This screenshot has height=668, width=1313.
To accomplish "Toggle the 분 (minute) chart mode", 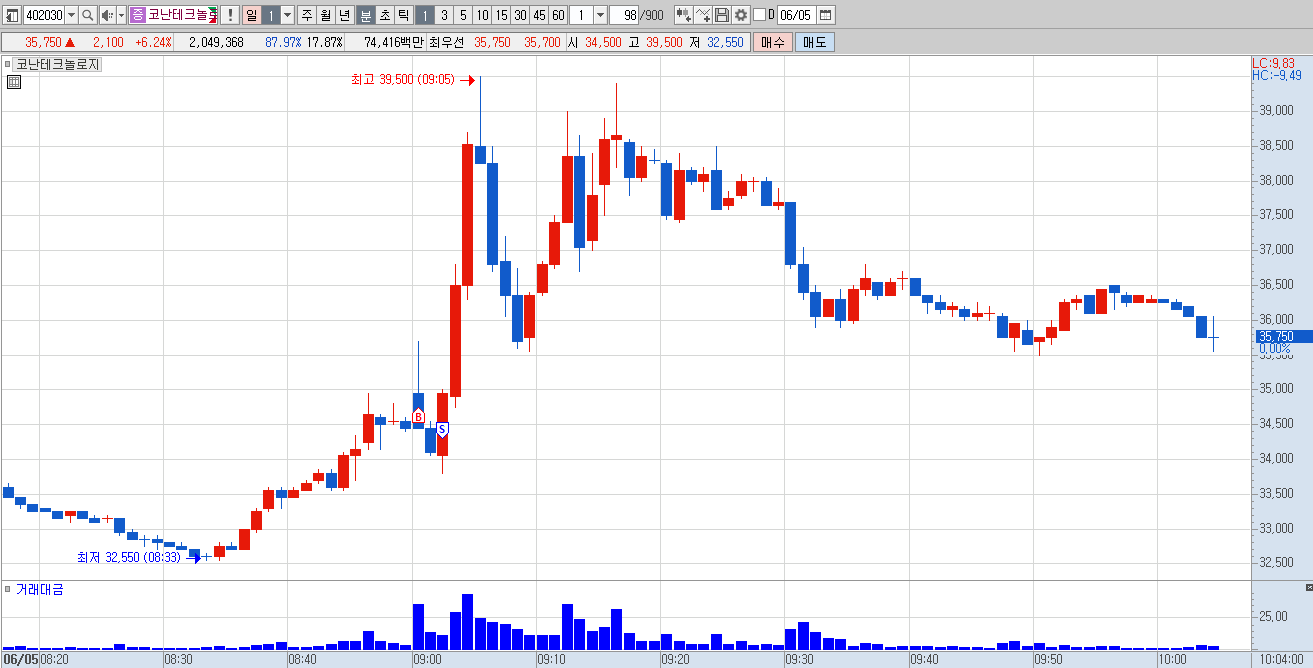I will tap(365, 15).
